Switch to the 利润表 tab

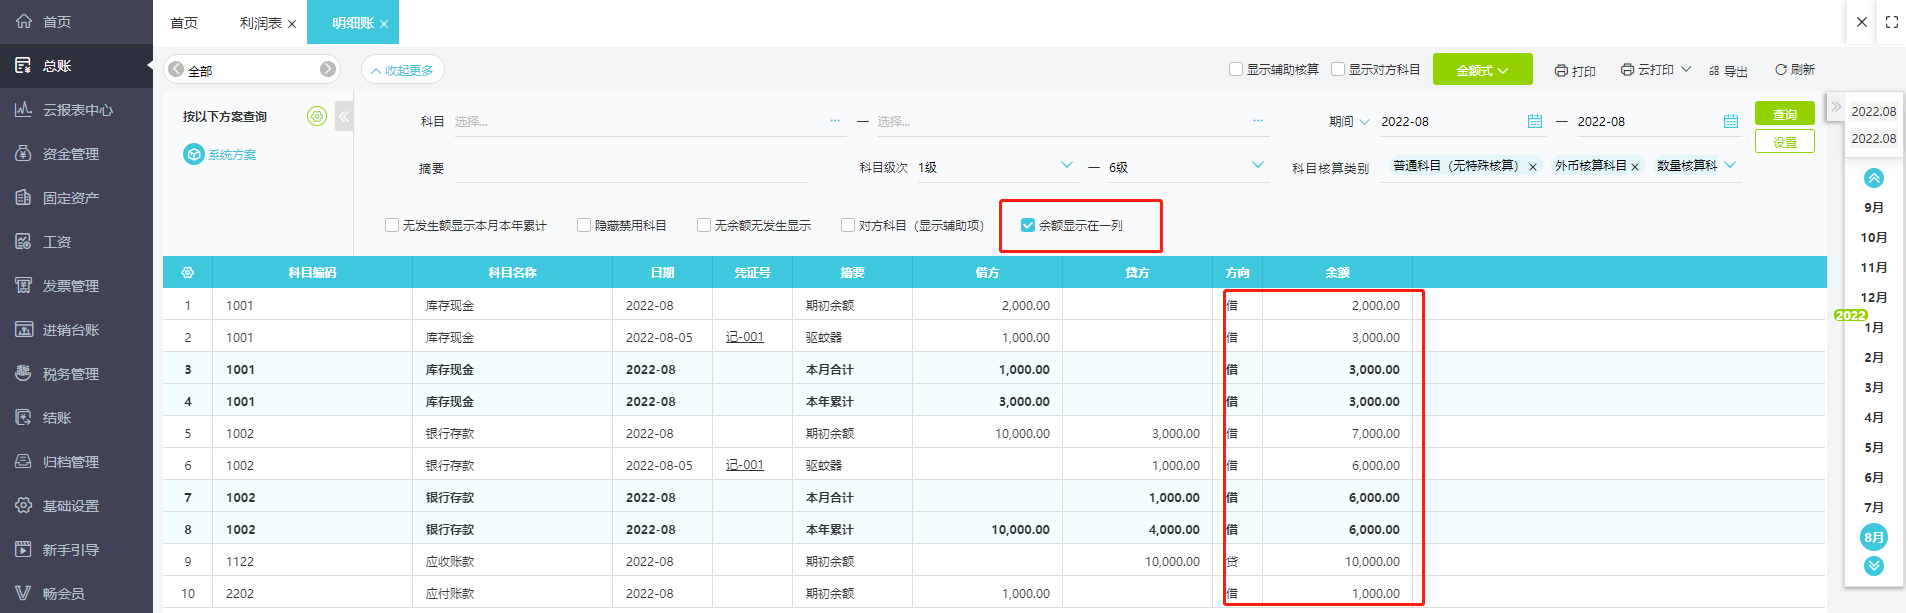tap(260, 23)
